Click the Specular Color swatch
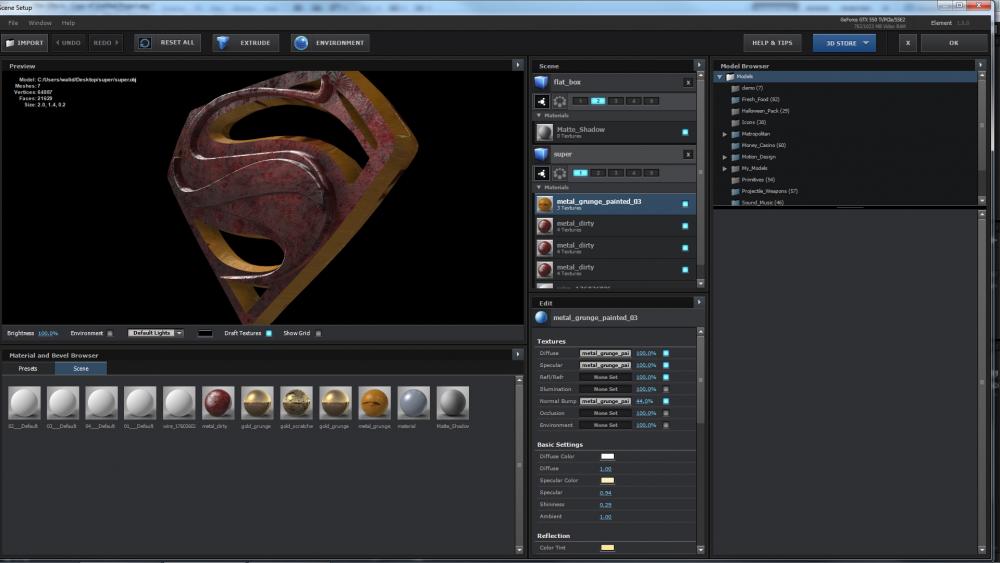This screenshot has width=1000, height=563. pos(607,481)
